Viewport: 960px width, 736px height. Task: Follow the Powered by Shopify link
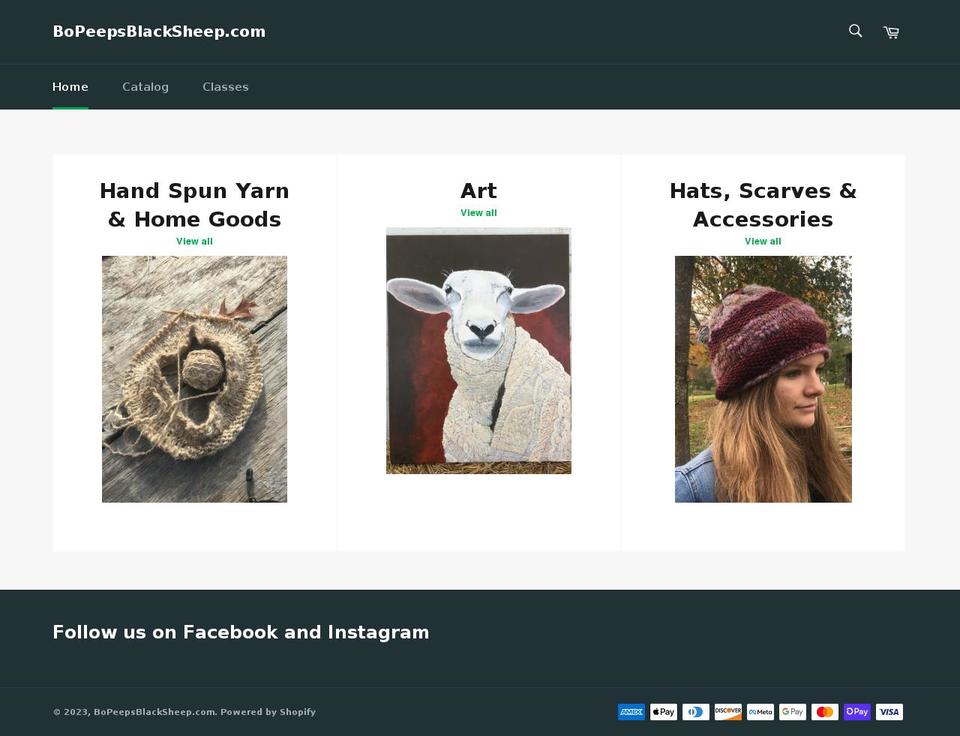pyautogui.click(x=268, y=712)
